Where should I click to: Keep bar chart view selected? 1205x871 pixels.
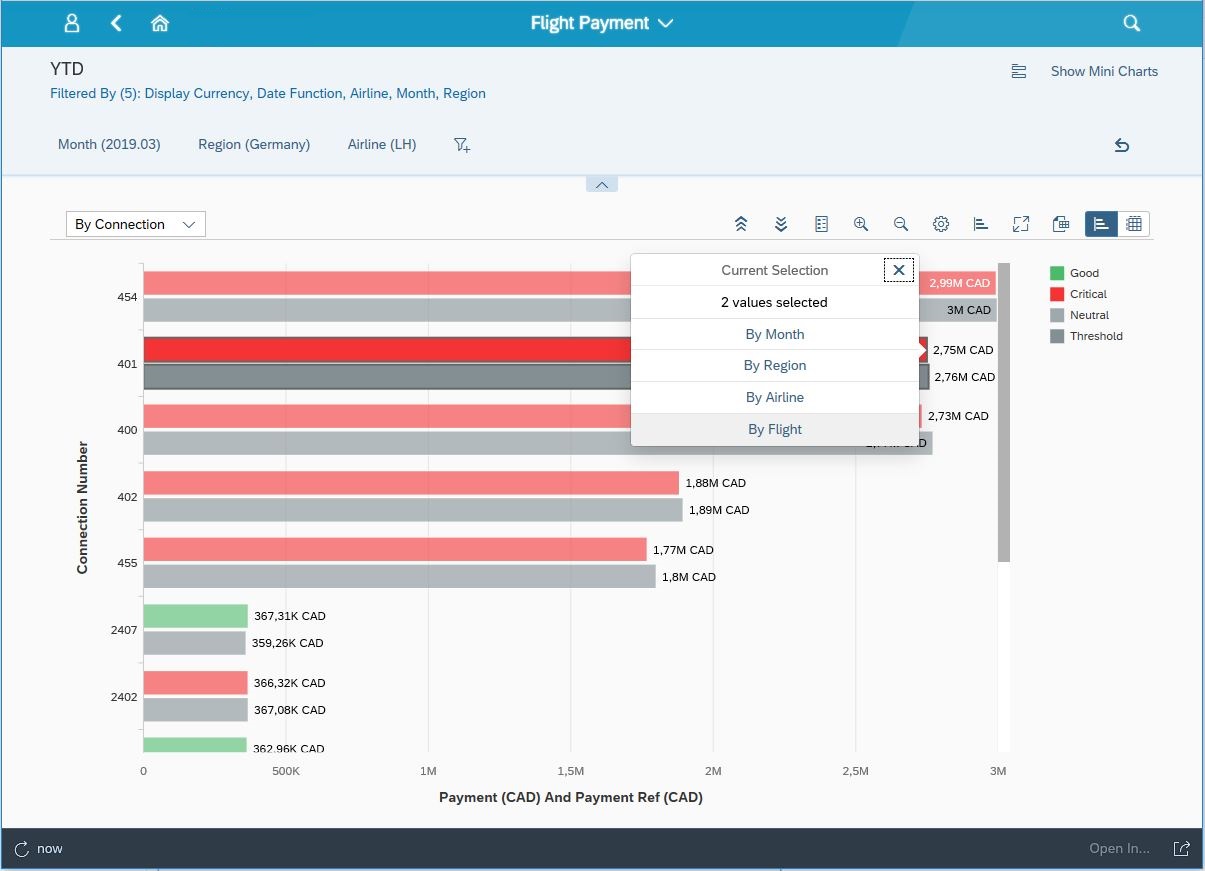1101,223
